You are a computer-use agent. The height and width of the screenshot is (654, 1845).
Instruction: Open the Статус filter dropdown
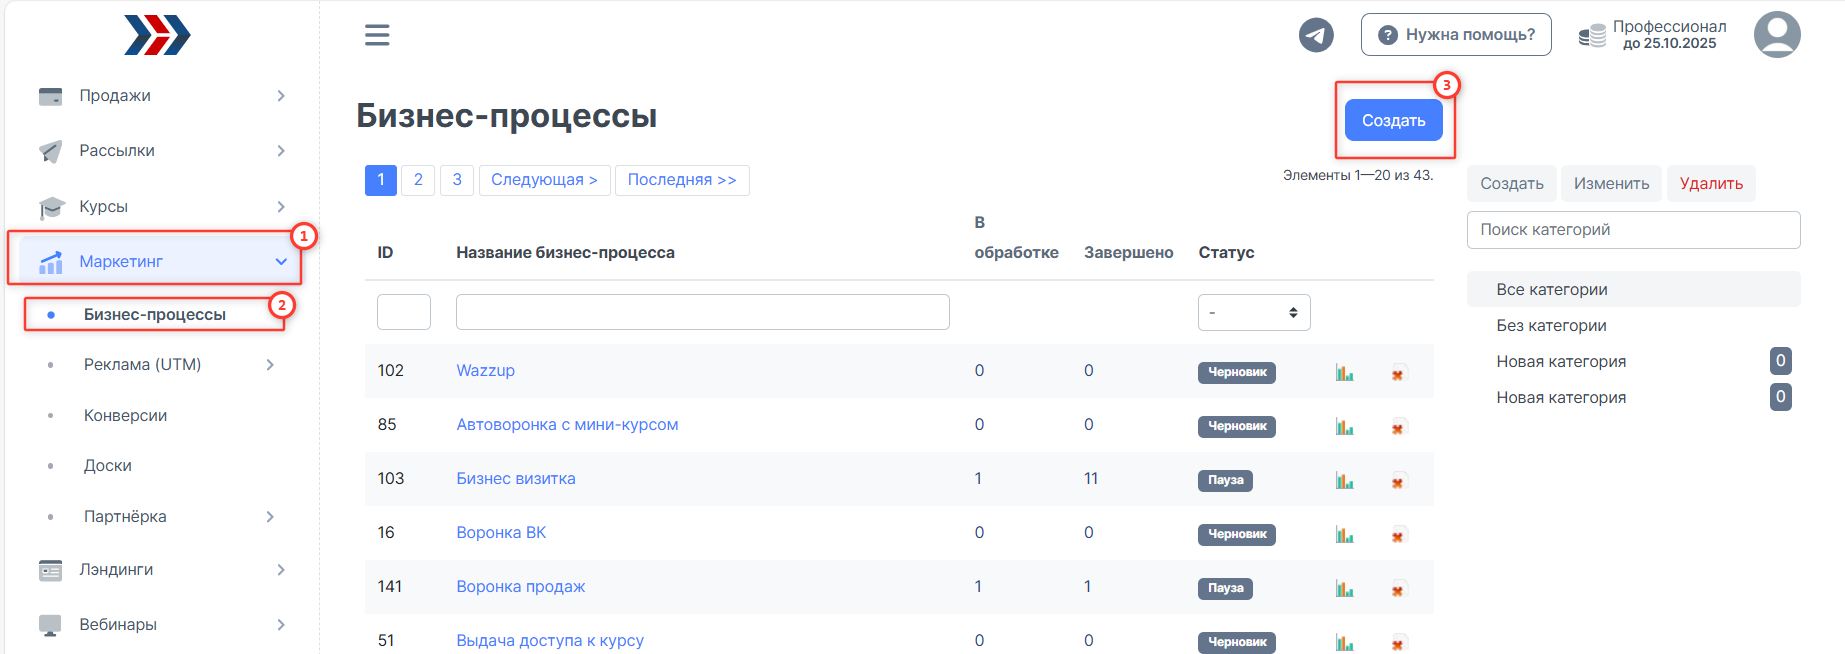click(x=1253, y=312)
